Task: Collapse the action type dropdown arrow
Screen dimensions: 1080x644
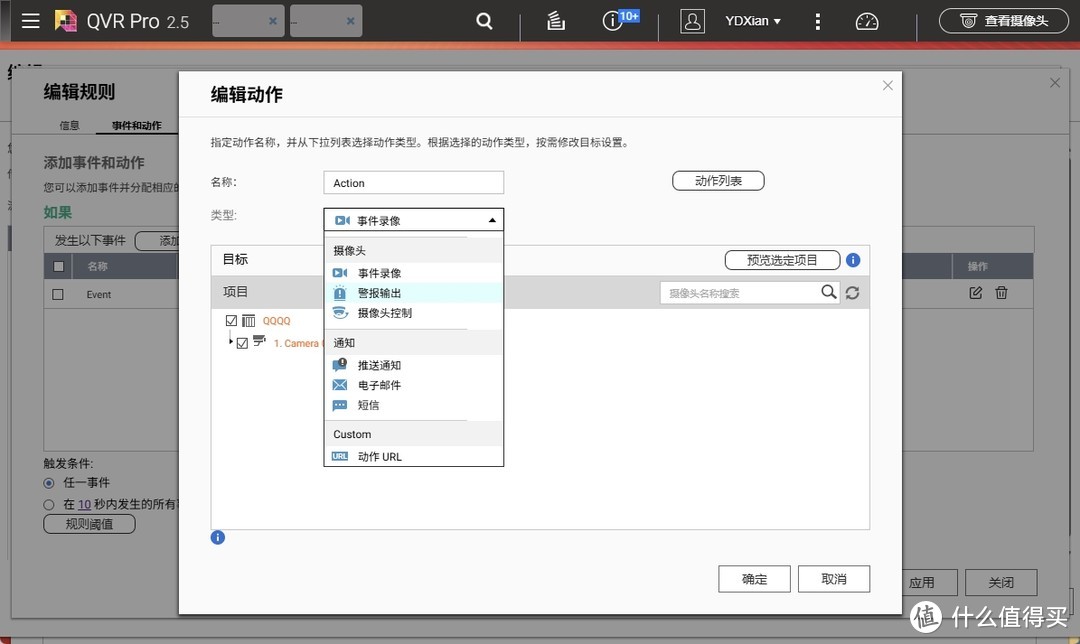Action: tap(491, 219)
